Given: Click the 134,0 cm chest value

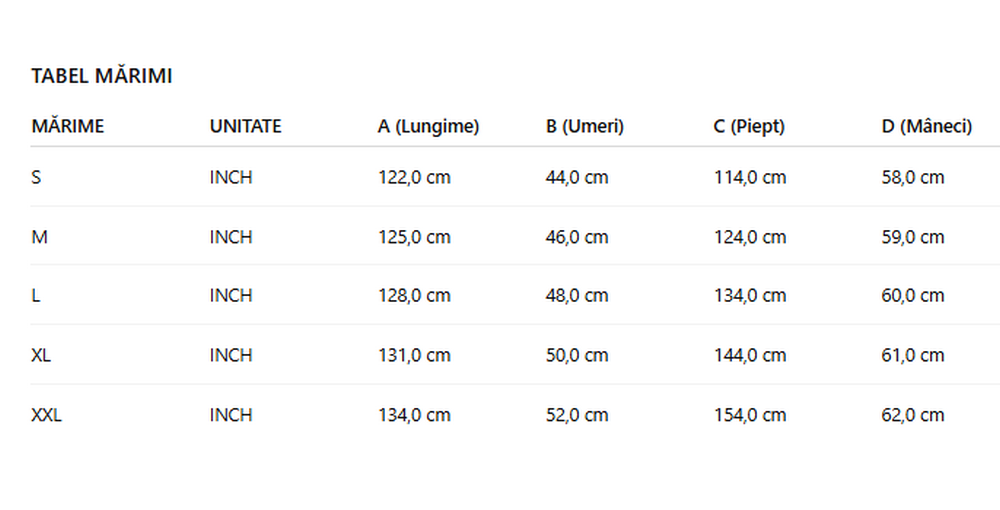Looking at the screenshot, I should point(750,296).
